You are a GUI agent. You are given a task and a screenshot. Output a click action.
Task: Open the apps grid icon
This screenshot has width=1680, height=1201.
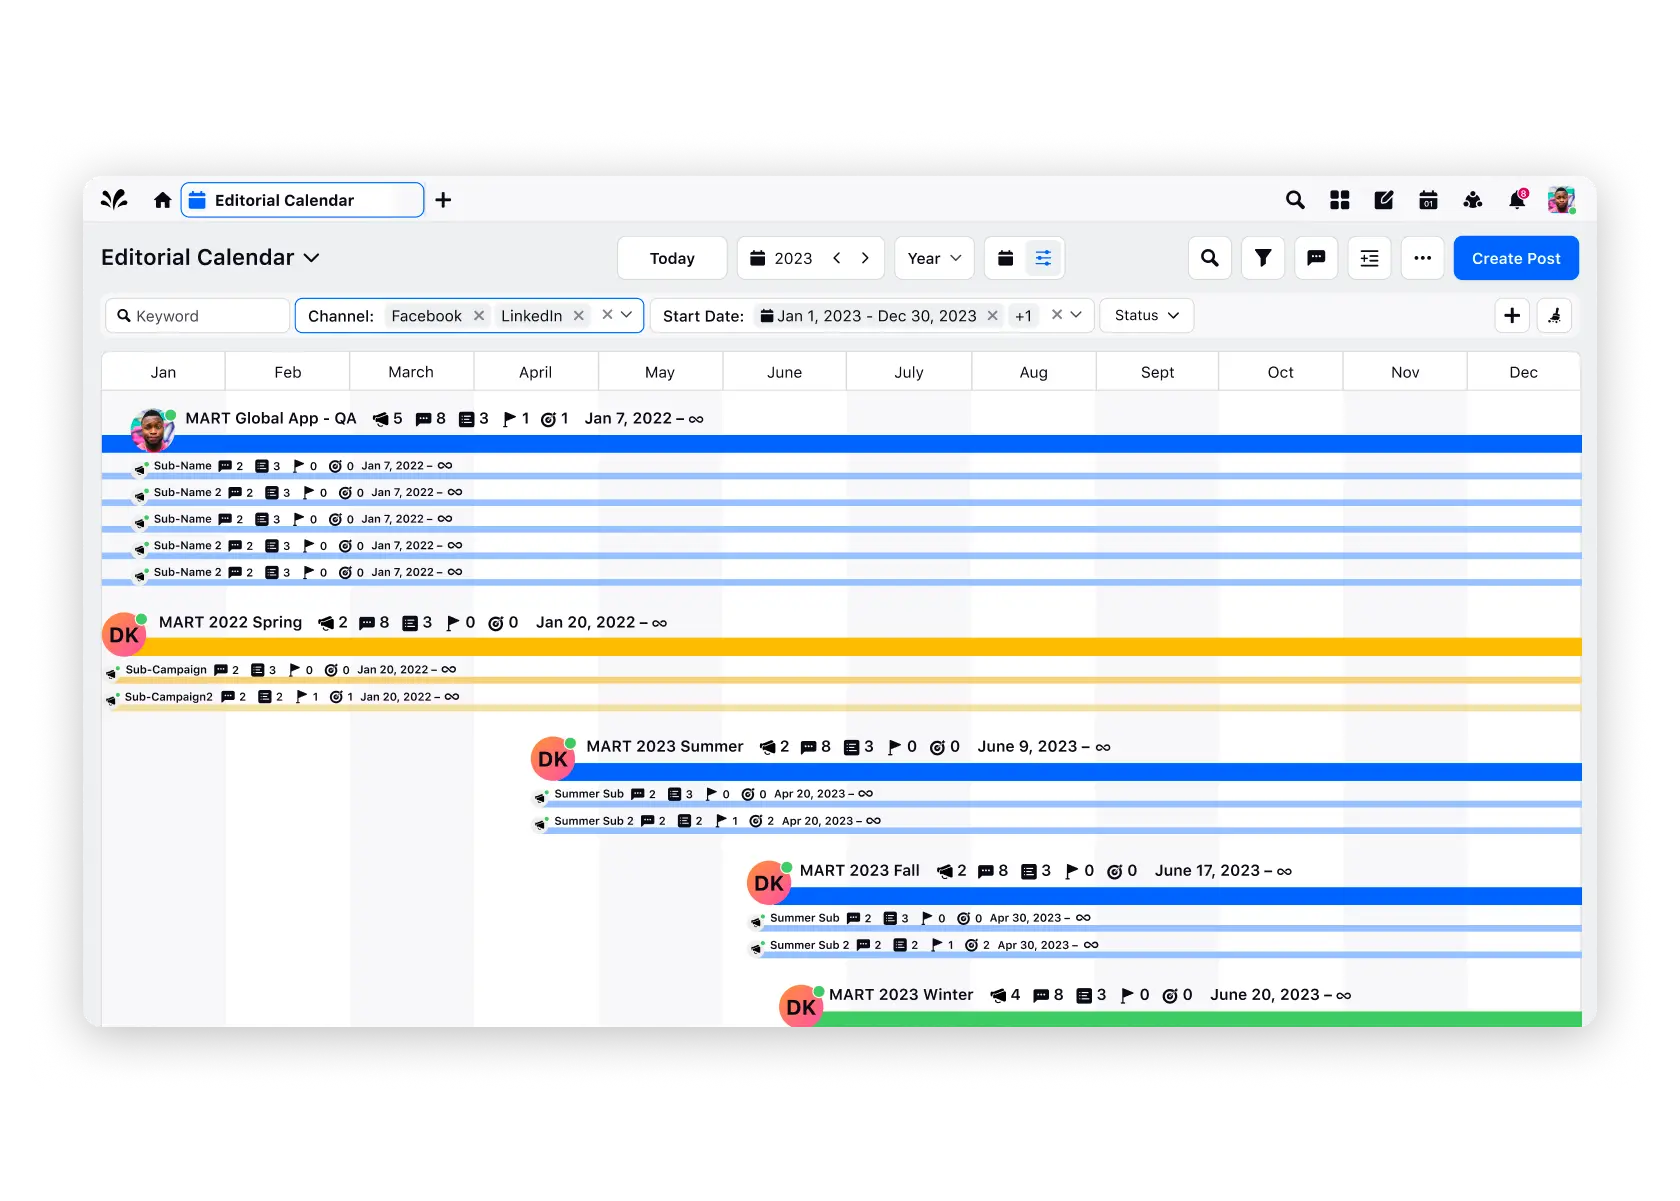tap(1340, 200)
